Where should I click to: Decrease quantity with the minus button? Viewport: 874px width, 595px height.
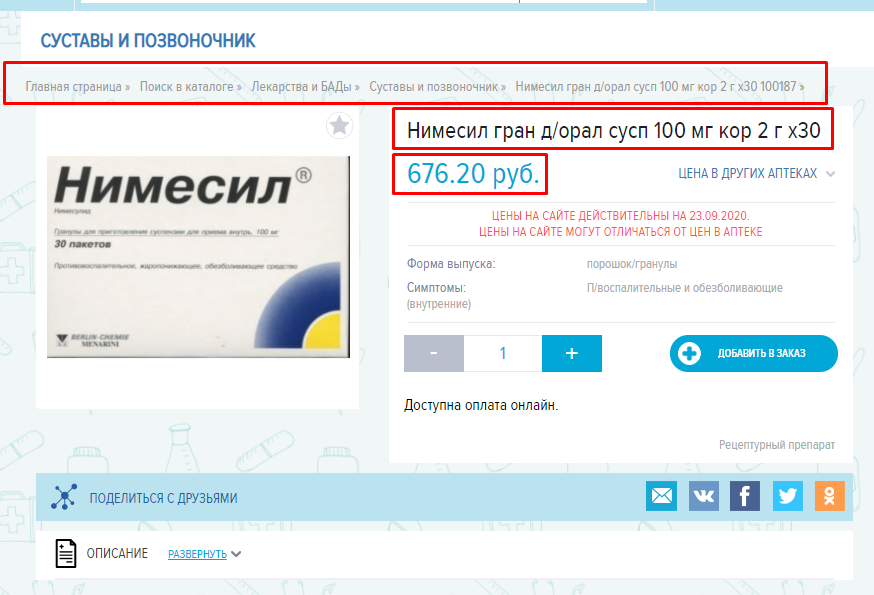pyautogui.click(x=434, y=354)
